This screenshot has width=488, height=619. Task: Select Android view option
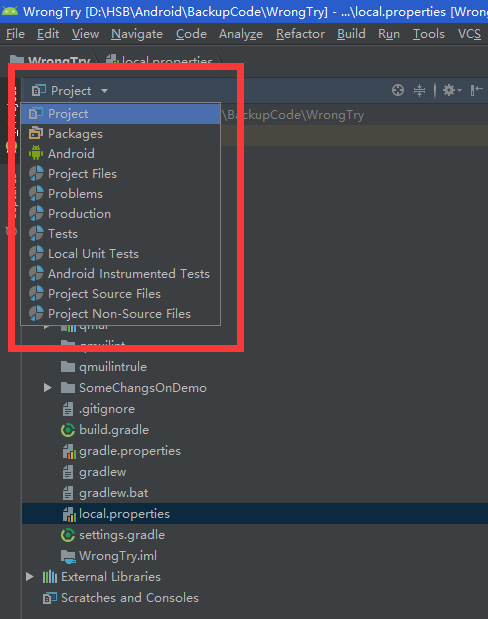coord(120,154)
